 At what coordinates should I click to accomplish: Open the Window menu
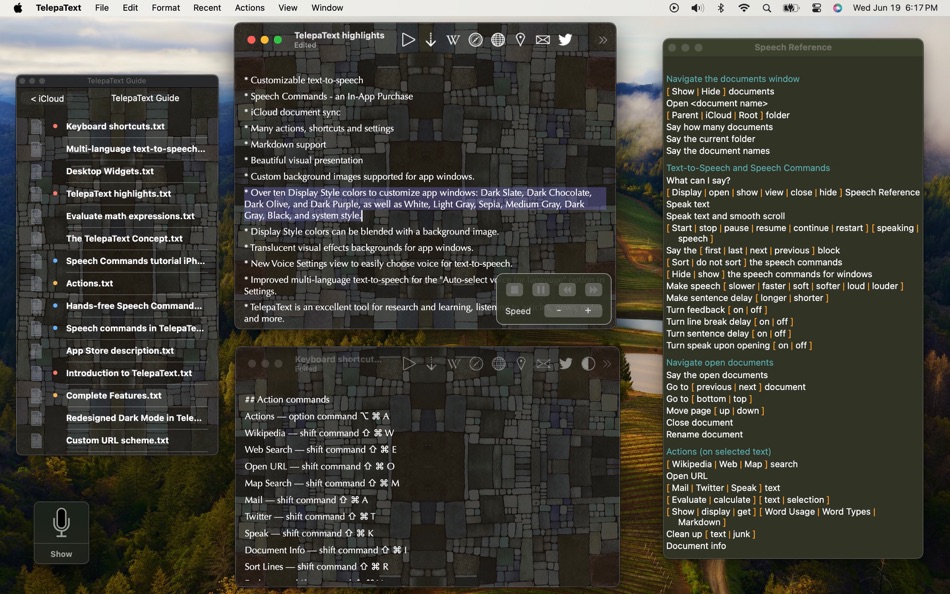click(327, 8)
